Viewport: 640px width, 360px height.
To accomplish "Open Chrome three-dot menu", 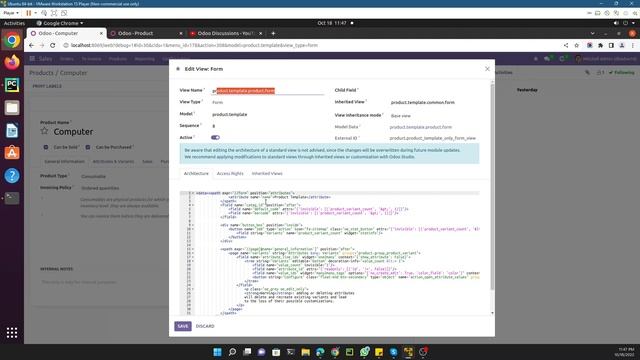I will point(633,45).
